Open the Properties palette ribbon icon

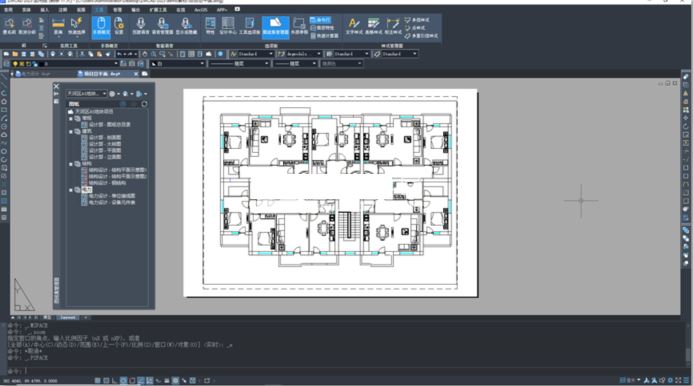click(210, 26)
